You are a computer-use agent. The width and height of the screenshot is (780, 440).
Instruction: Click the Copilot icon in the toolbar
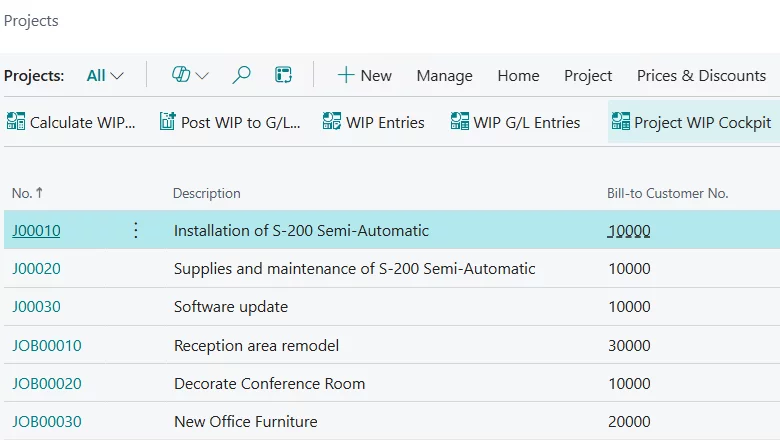coord(181,75)
